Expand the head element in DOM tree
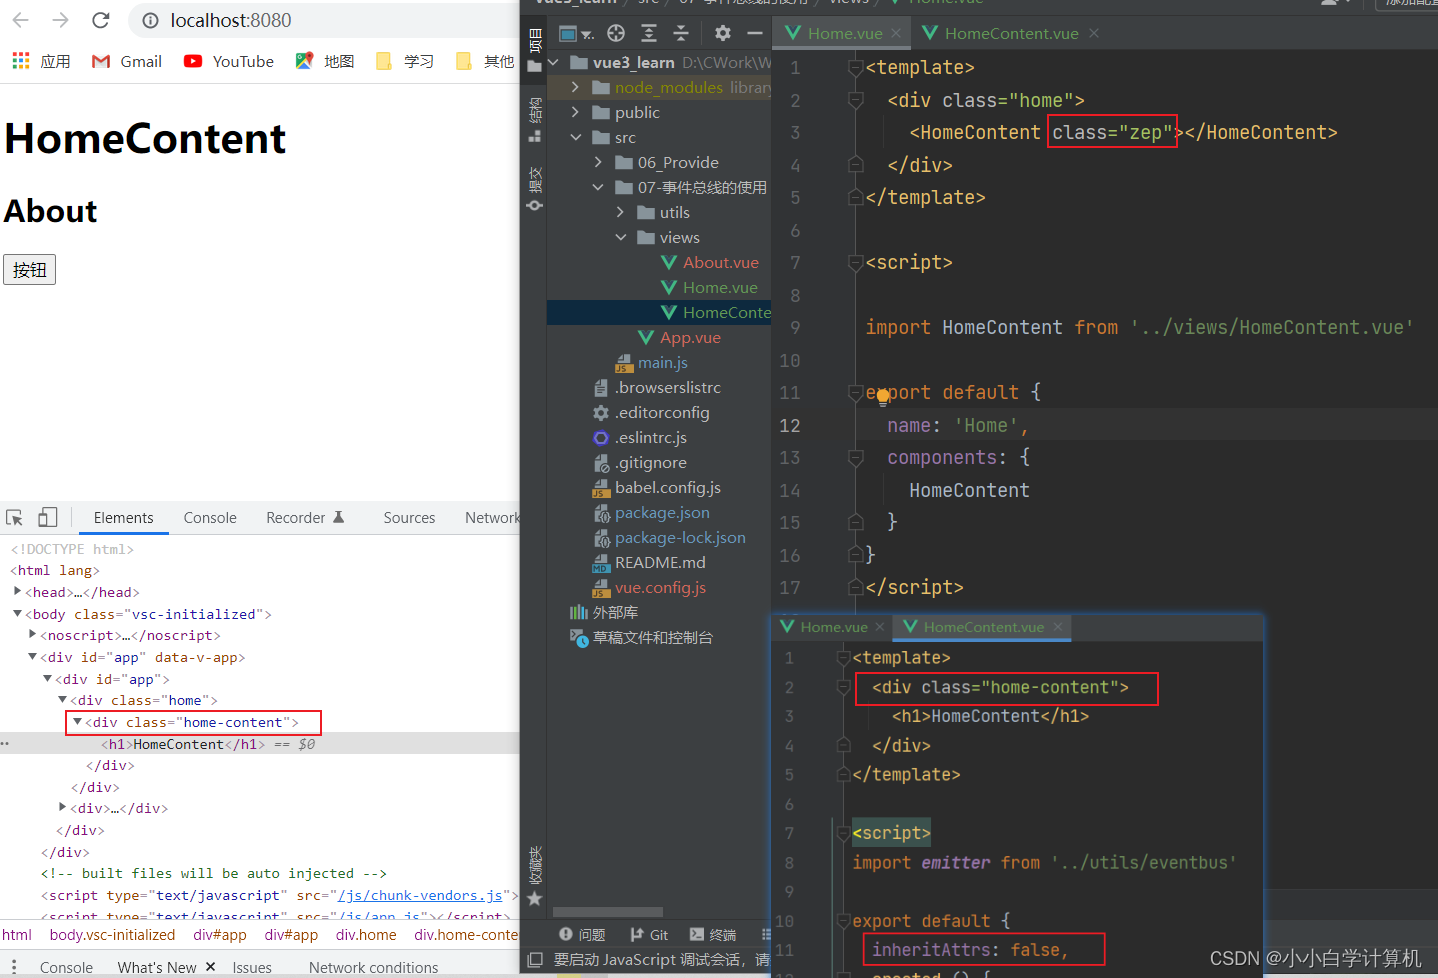 click(17, 591)
